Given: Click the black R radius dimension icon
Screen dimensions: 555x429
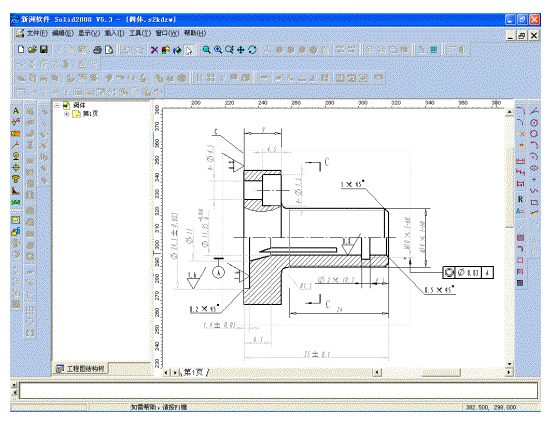Looking at the screenshot, I should [x=520, y=199].
